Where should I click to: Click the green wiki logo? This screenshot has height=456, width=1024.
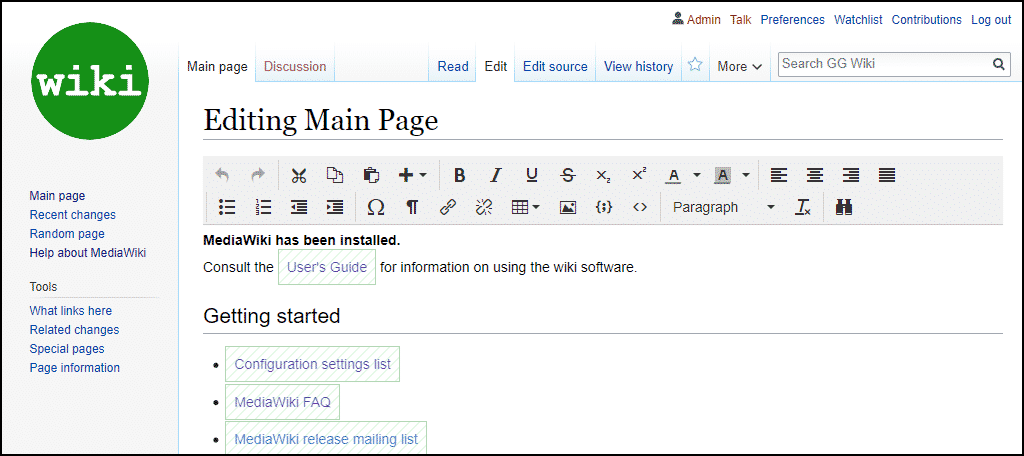[90, 81]
